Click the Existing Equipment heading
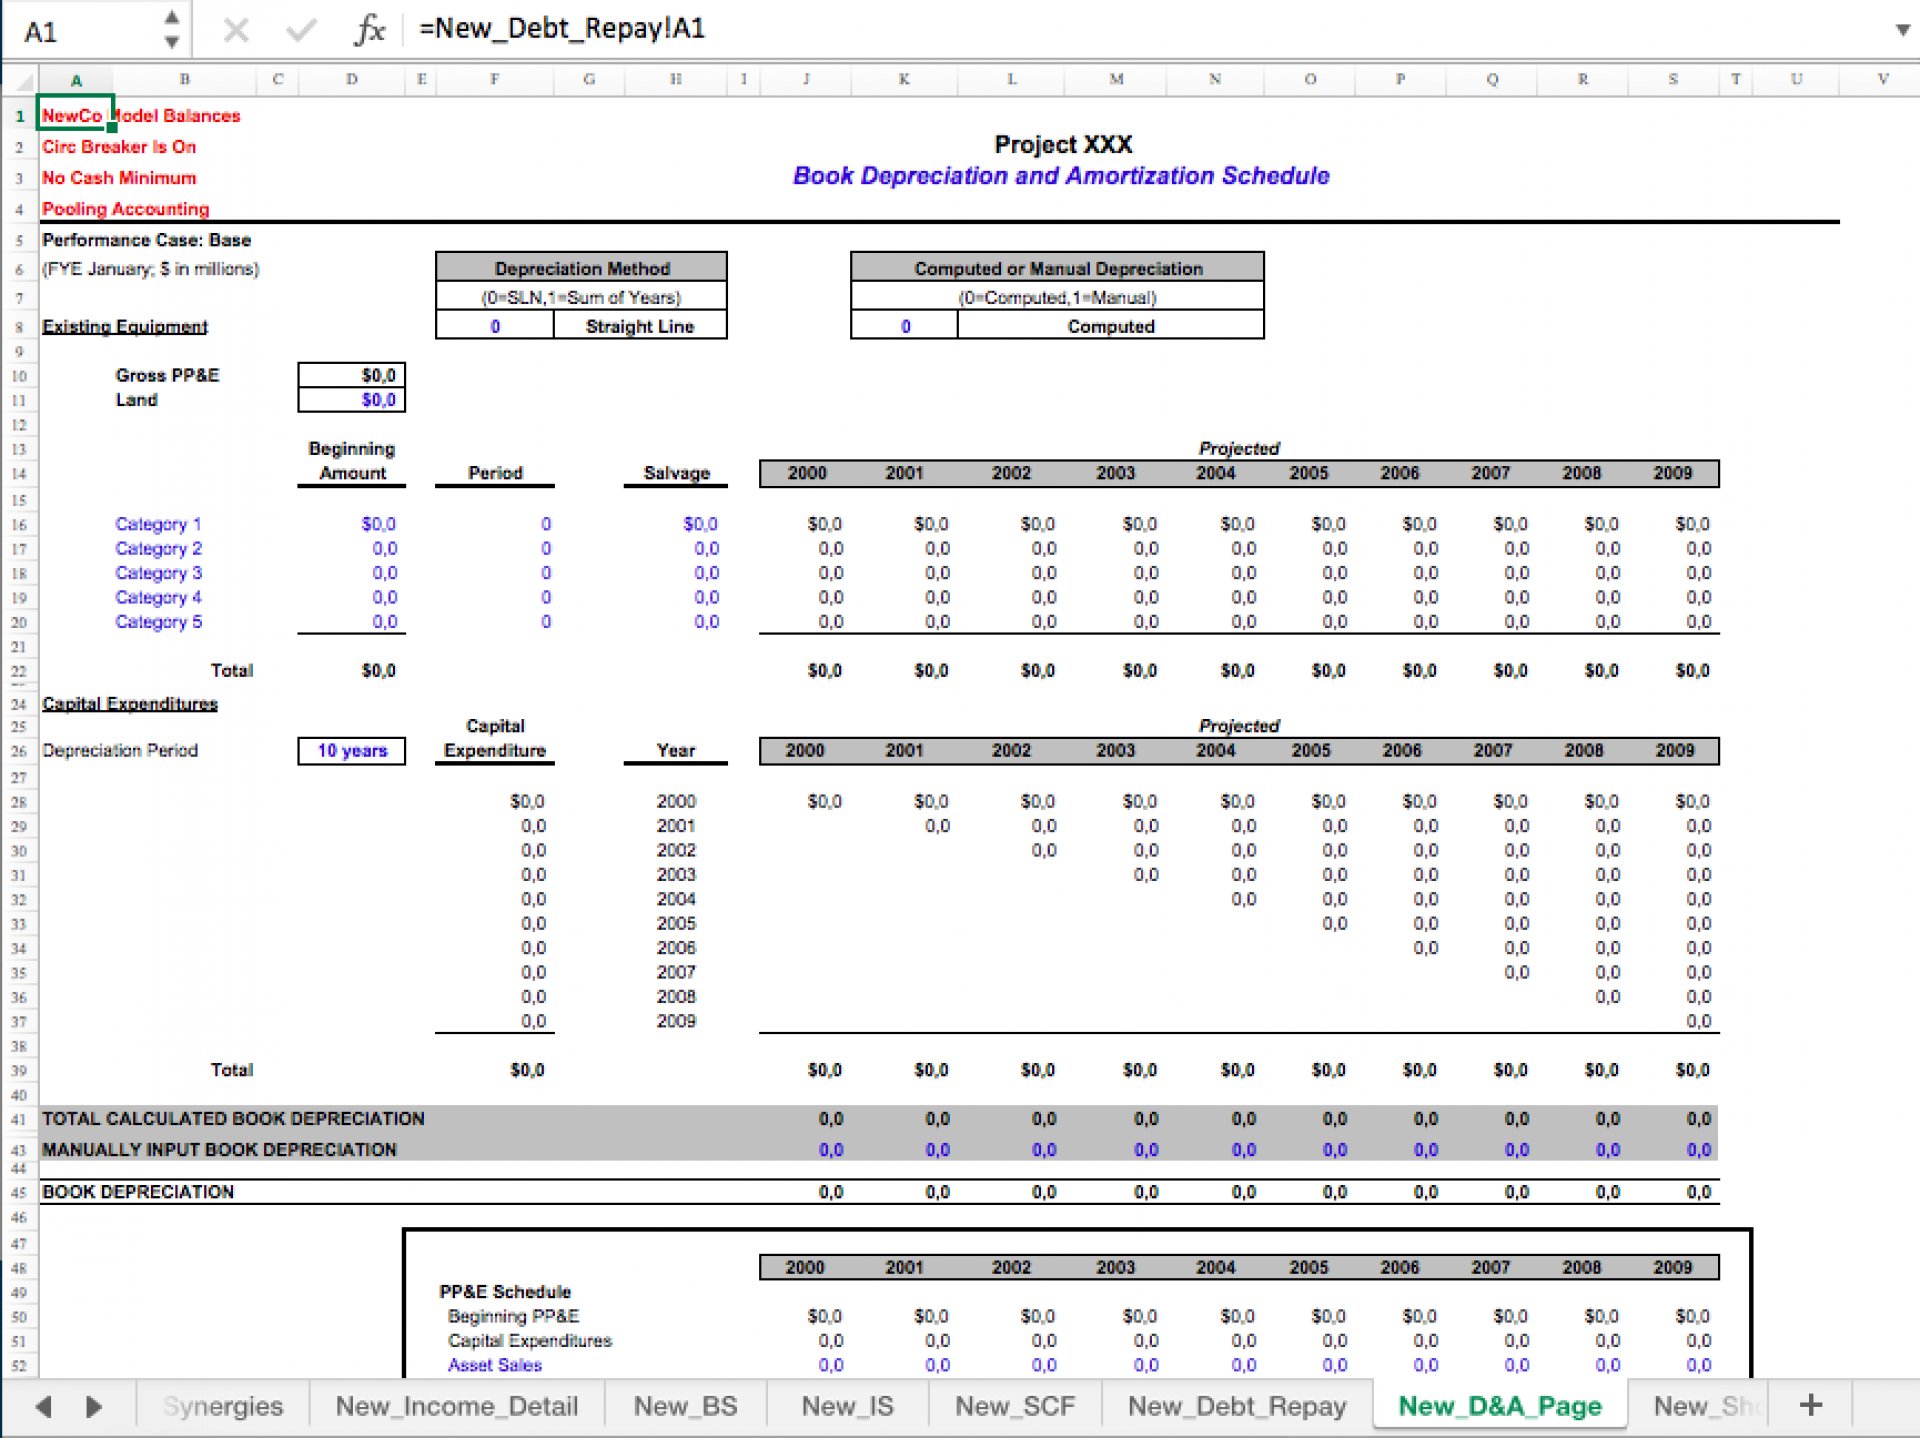Screen dimensions: 1920x1438 125,327
